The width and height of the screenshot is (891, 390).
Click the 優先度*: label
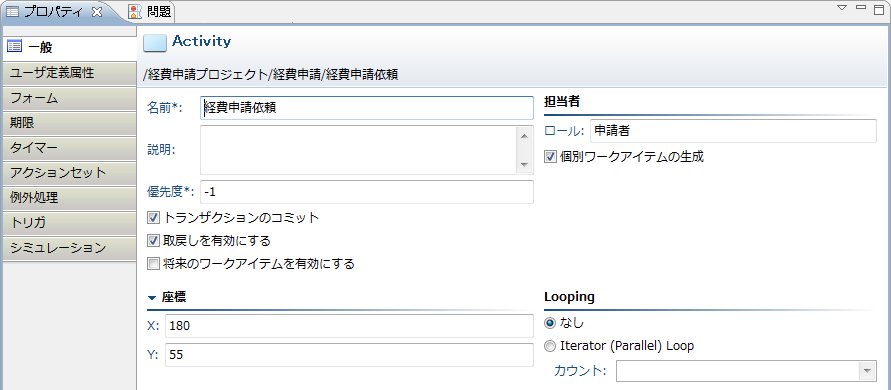tap(170, 192)
